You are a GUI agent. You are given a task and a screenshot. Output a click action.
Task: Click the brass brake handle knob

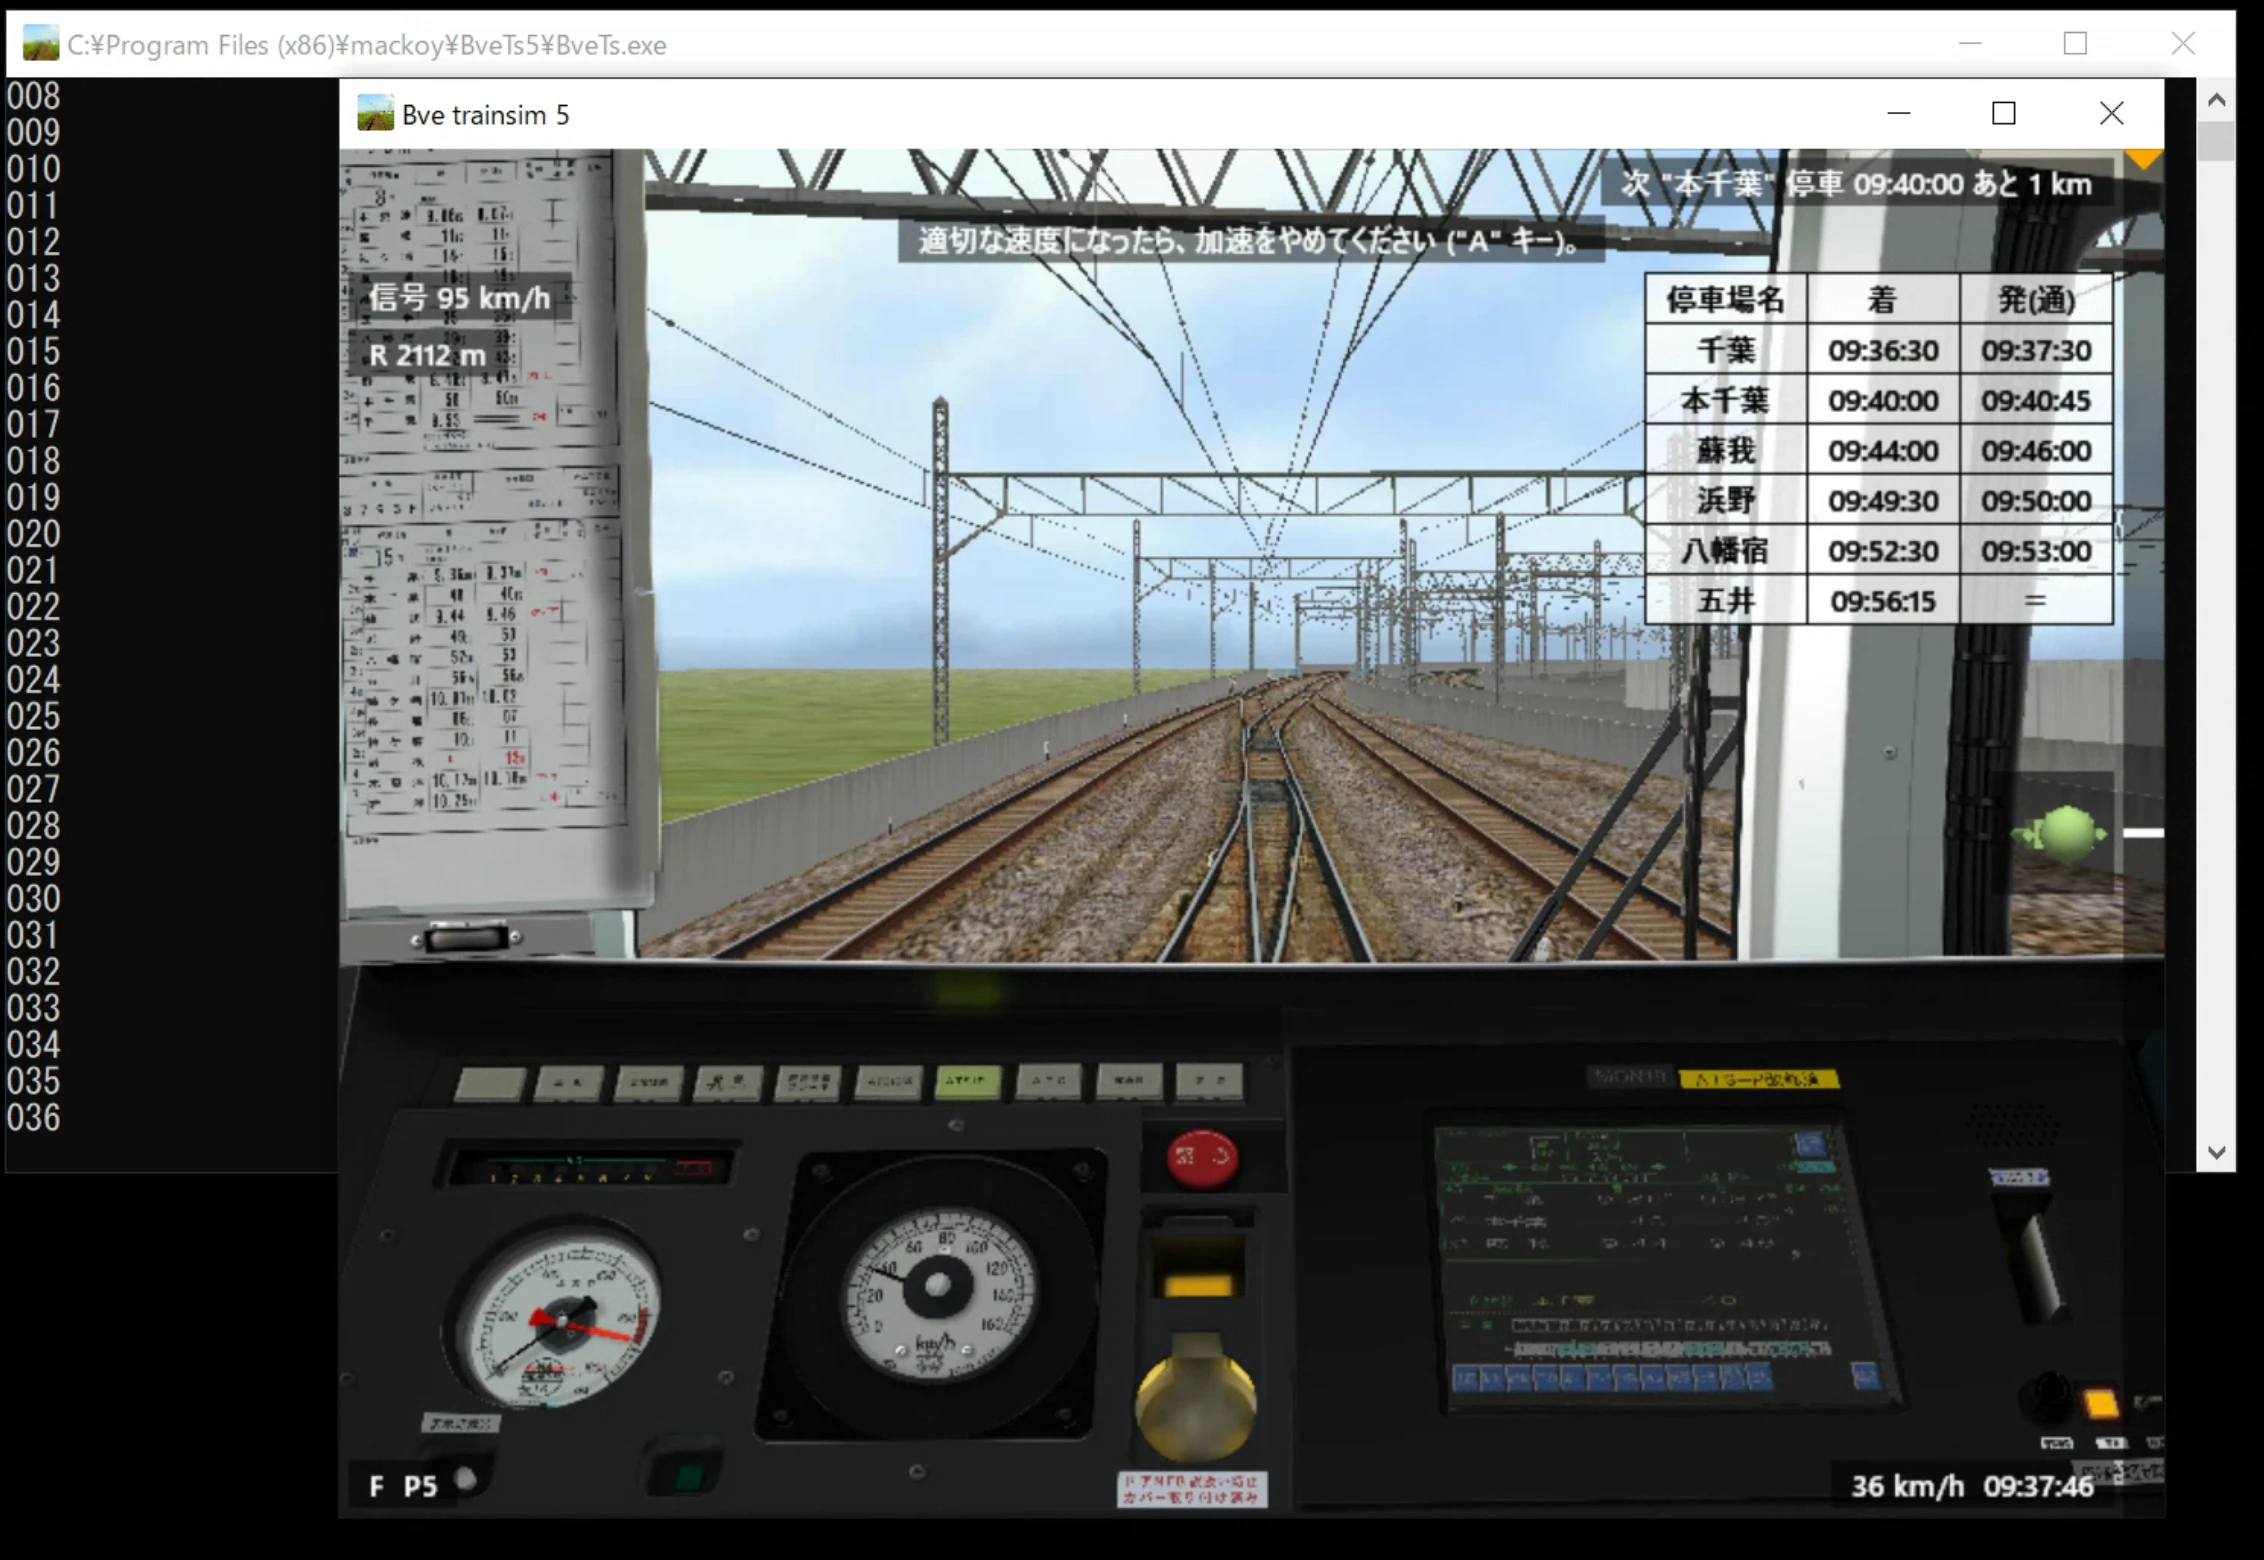(x=1196, y=1398)
